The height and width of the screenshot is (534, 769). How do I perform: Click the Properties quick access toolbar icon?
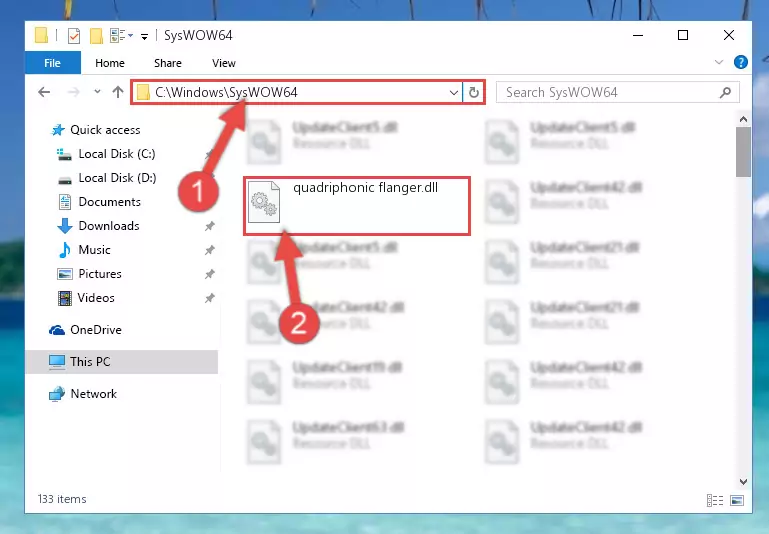[74, 35]
